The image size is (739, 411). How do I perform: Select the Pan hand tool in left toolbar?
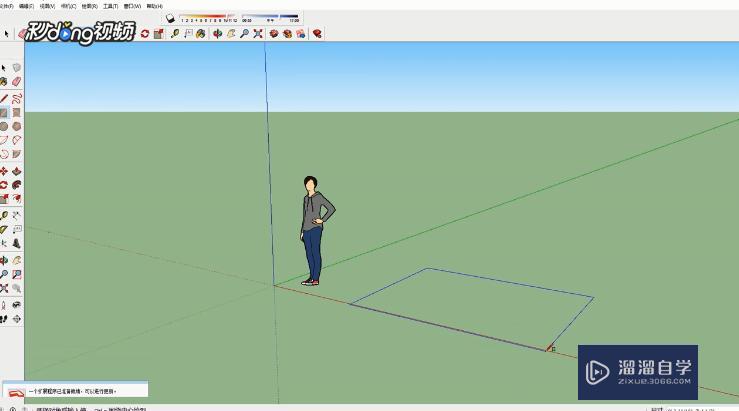17,260
